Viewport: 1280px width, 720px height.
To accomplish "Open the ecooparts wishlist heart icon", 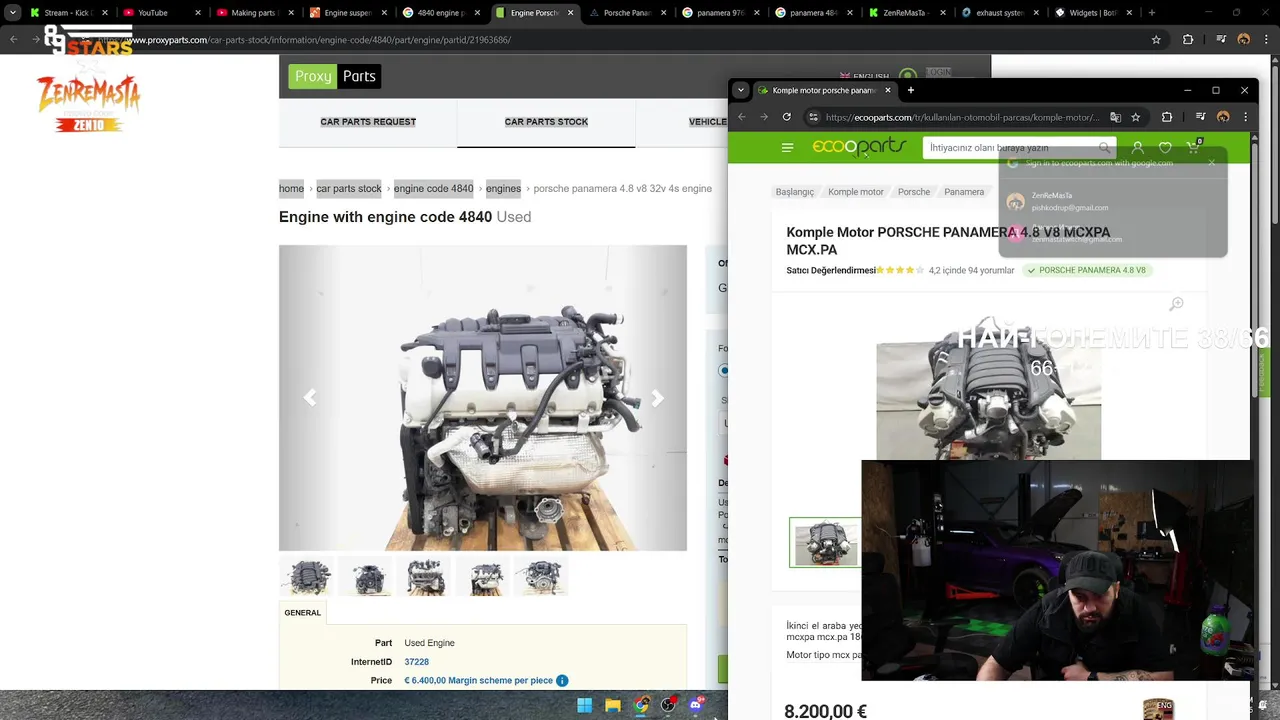I will pyautogui.click(x=1165, y=148).
